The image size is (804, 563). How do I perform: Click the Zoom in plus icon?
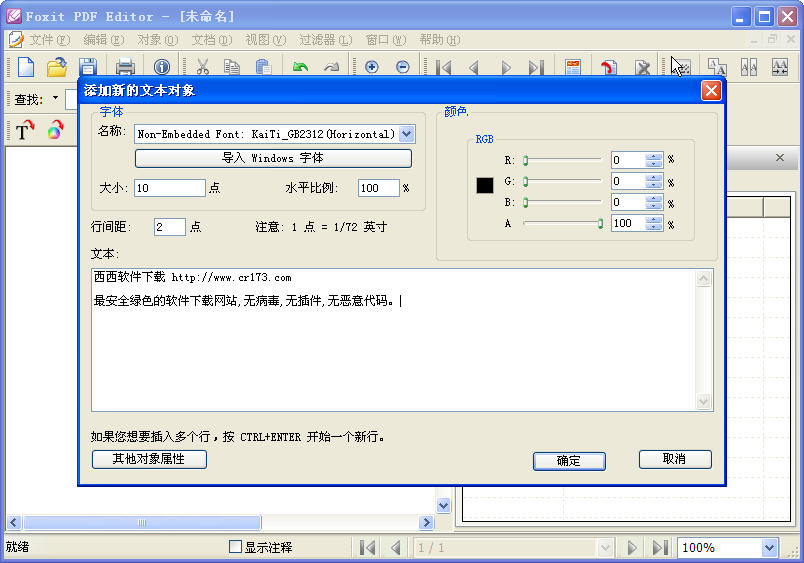[x=372, y=67]
